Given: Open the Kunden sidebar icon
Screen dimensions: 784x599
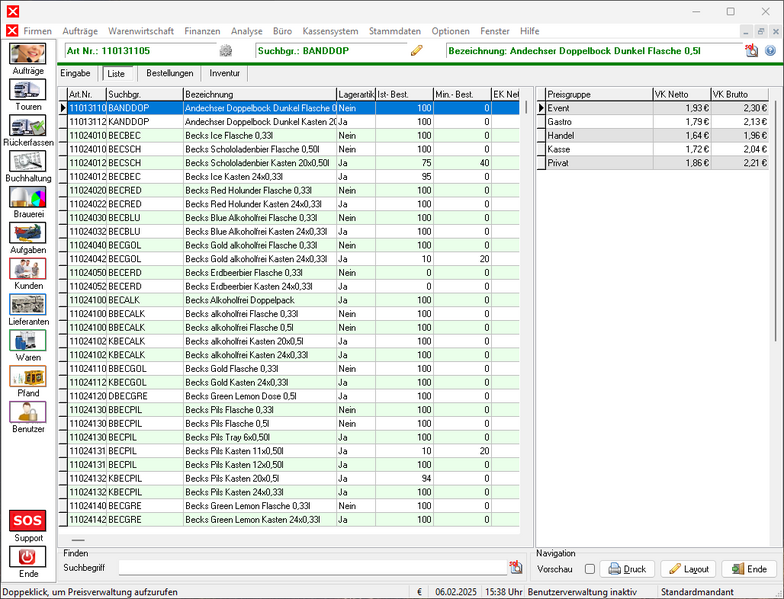Looking at the screenshot, I should (28, 268).
